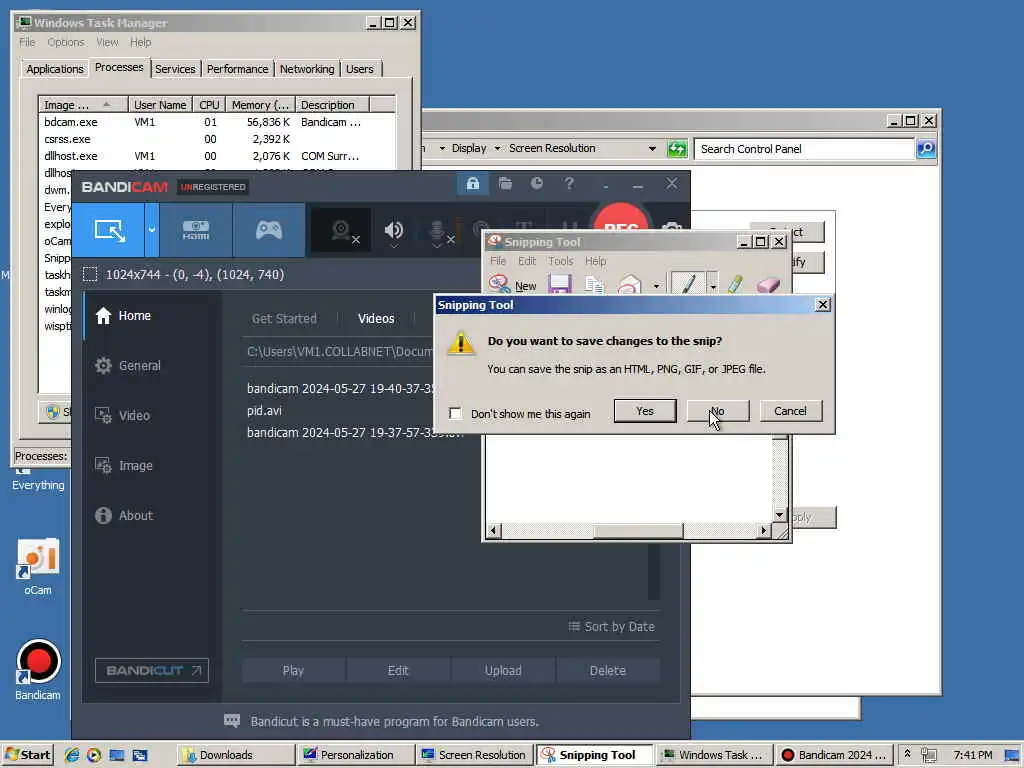Expand the Pen options dropdown arrow
This screenshot has width=1024, height=768.
tap(712, 286)
